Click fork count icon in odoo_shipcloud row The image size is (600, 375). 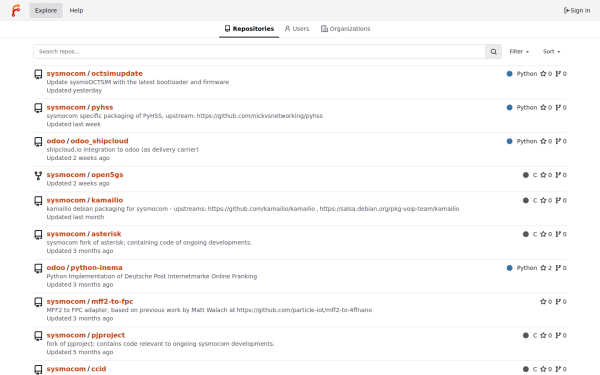pos(558,141)
